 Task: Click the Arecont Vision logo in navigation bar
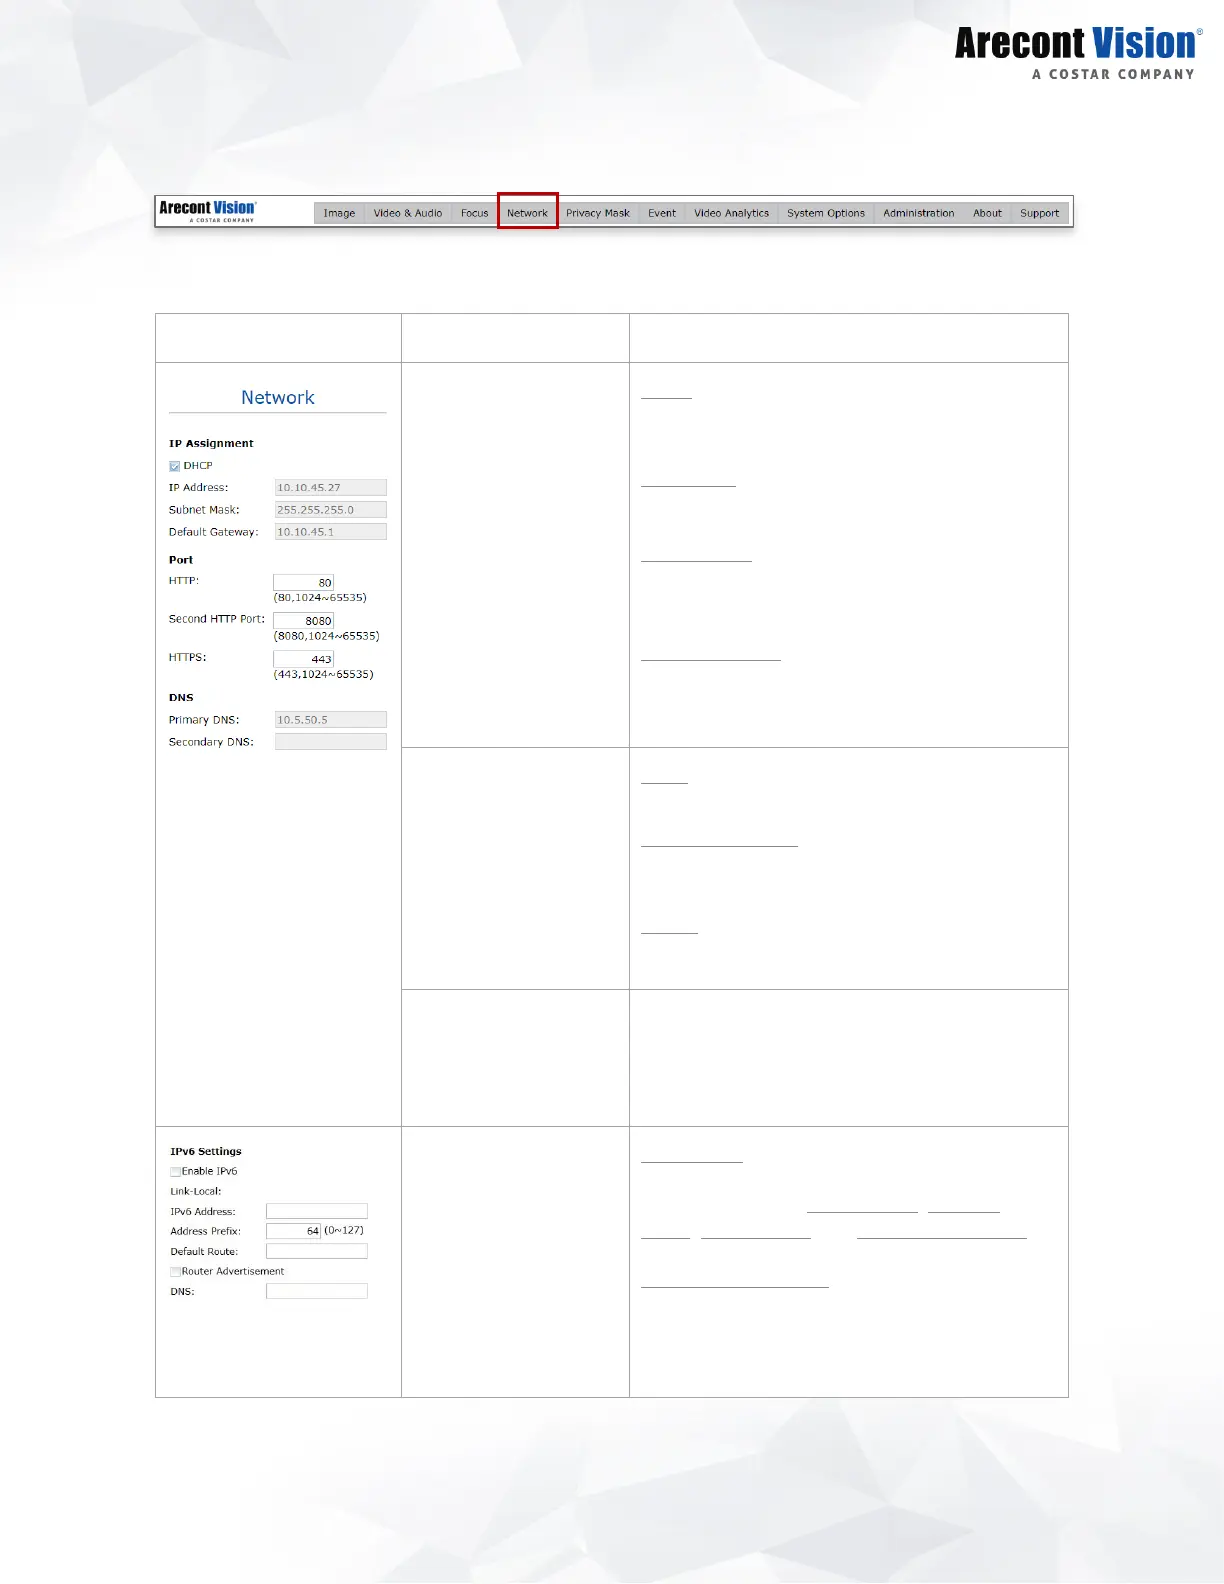click(x=208, y=210)
